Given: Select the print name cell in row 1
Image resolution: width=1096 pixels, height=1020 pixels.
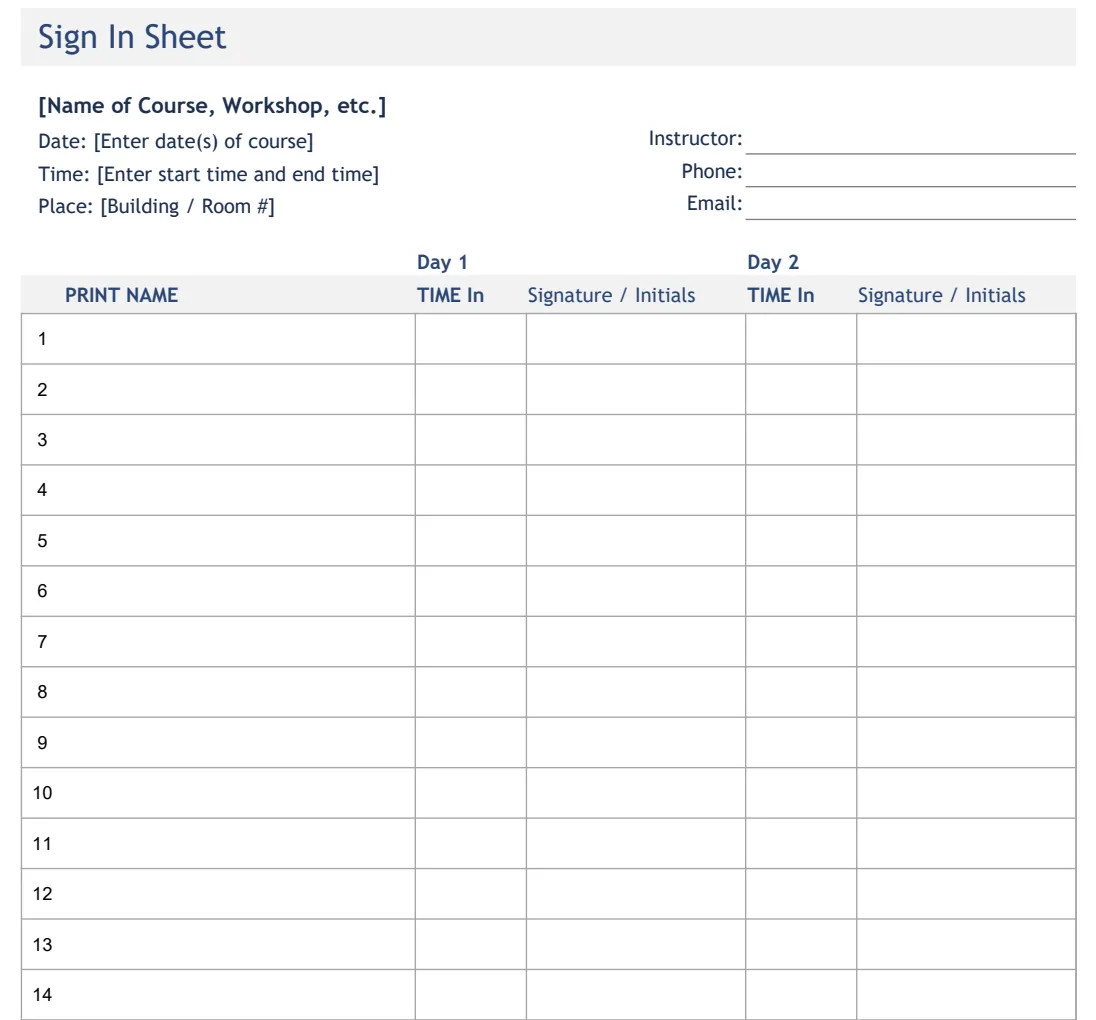Looking at the screenshot, I should point(218,339).
